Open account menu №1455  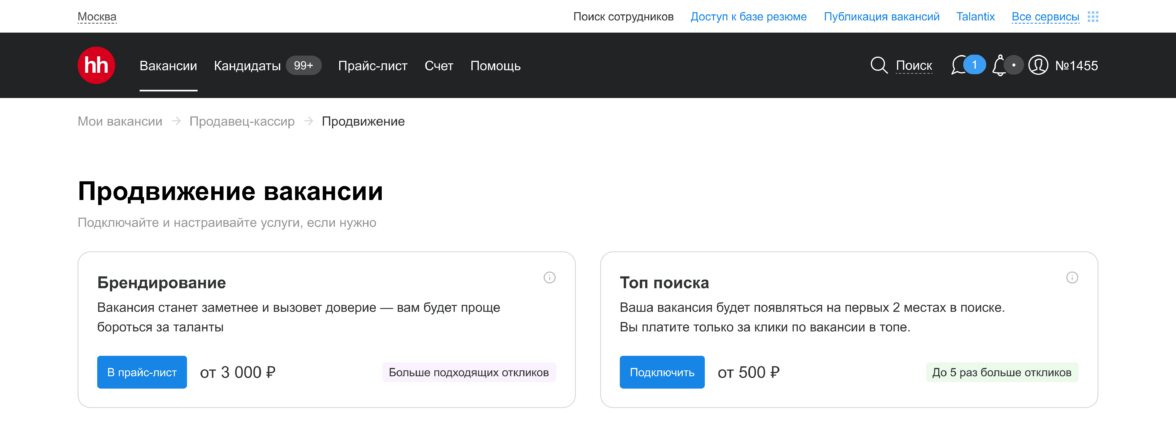tap(1076, 66)
